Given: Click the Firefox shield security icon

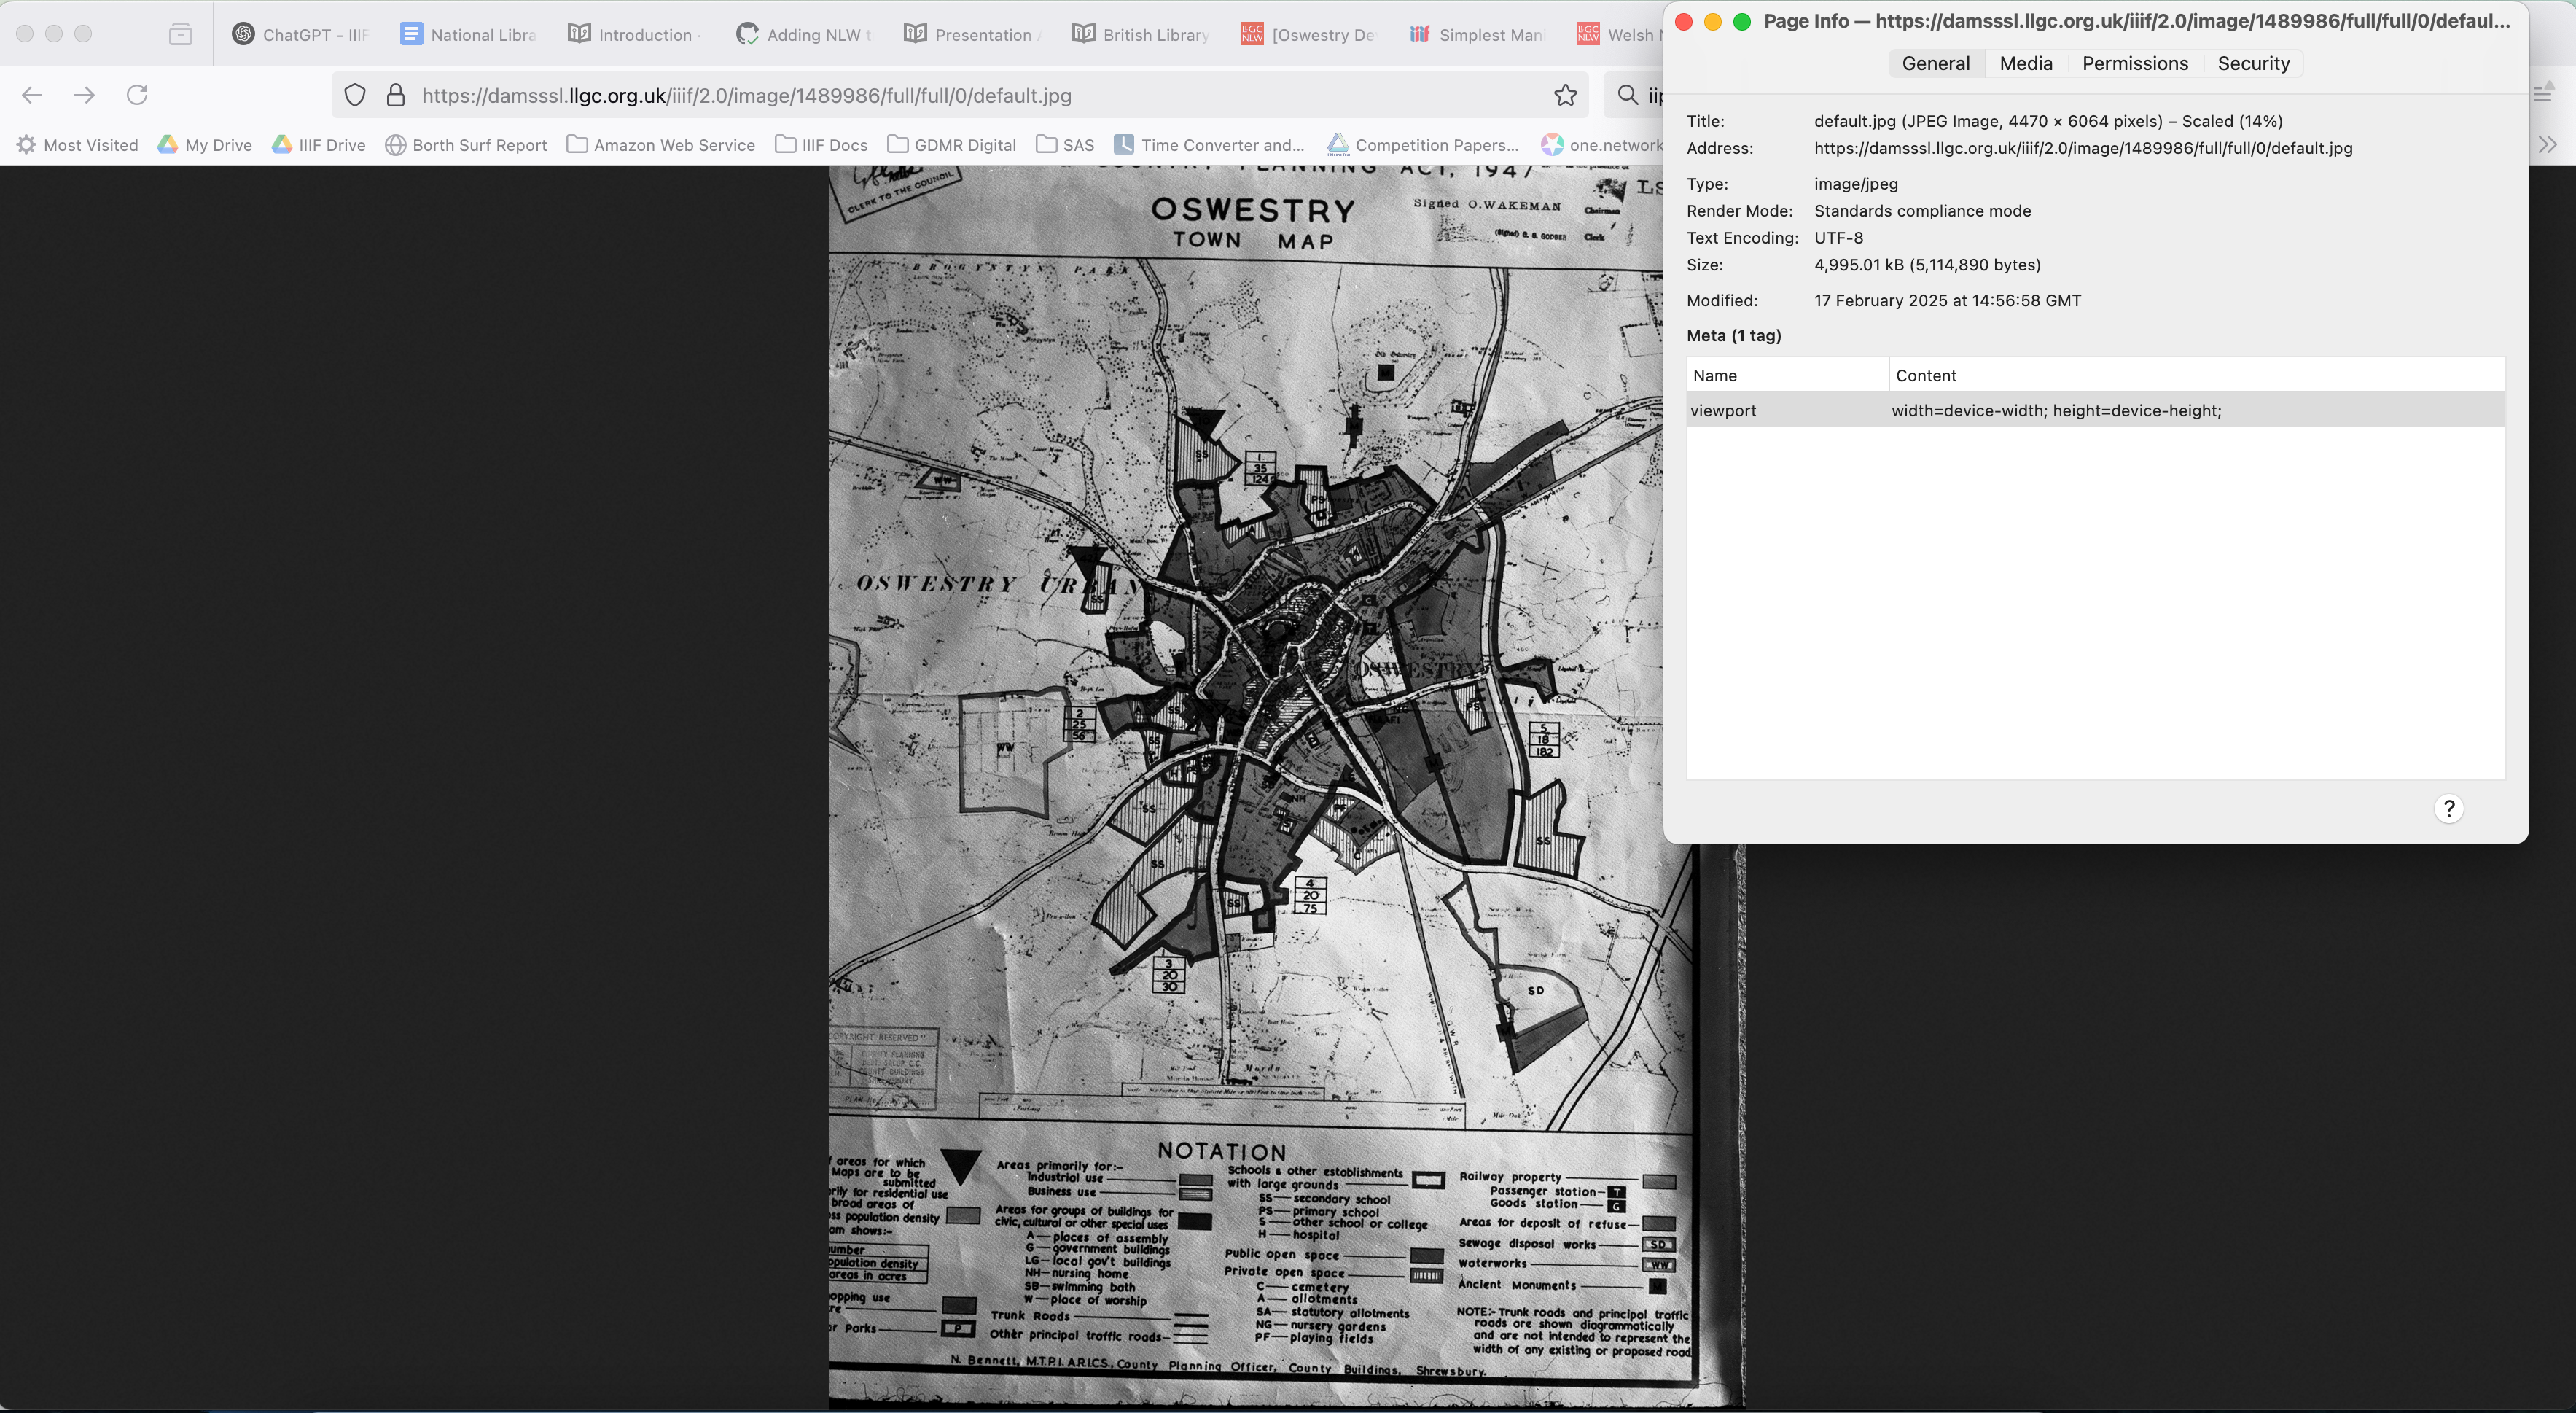Looking at the screenshot, I should 355,96.
